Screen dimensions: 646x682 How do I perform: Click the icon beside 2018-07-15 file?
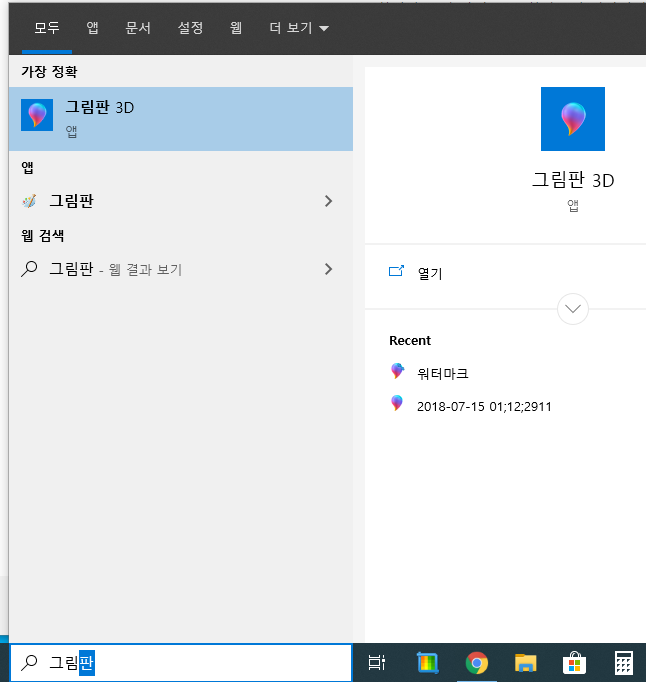click(397, 403)
